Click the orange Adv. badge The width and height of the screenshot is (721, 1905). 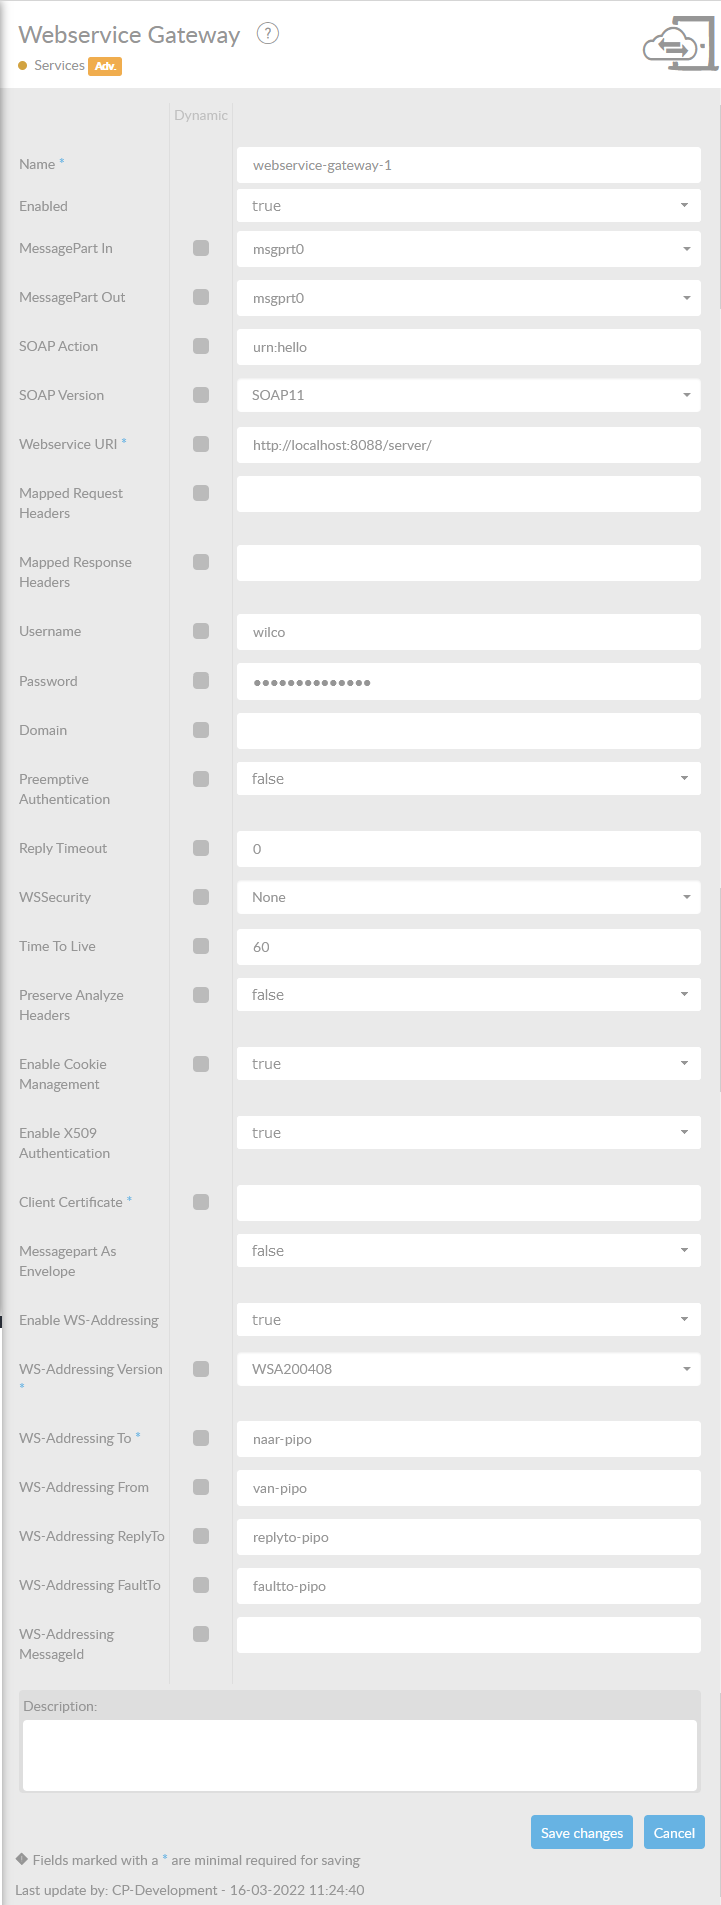tap(105, 66)
